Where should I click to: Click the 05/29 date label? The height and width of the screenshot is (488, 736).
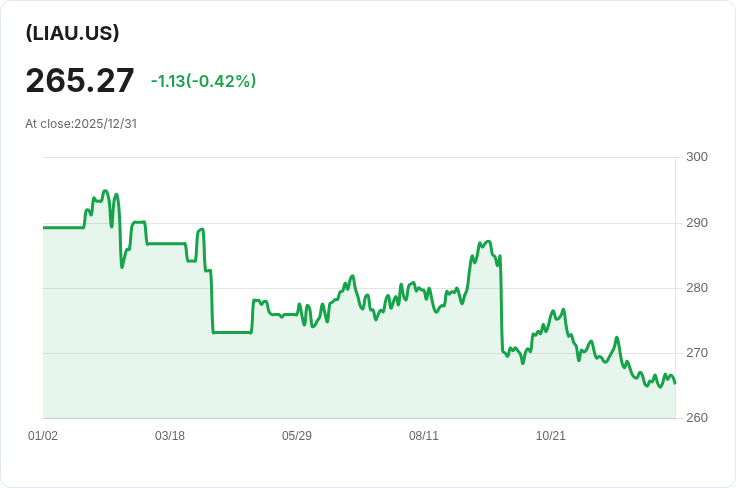(297, 436)
